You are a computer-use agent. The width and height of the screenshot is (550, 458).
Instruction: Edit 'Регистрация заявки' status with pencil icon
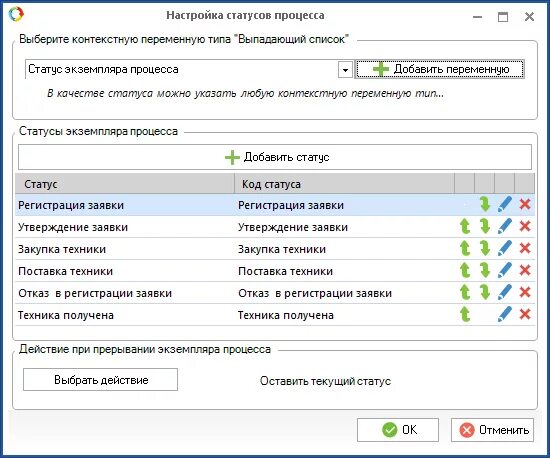pyautogui.click(x=505, y=204)
